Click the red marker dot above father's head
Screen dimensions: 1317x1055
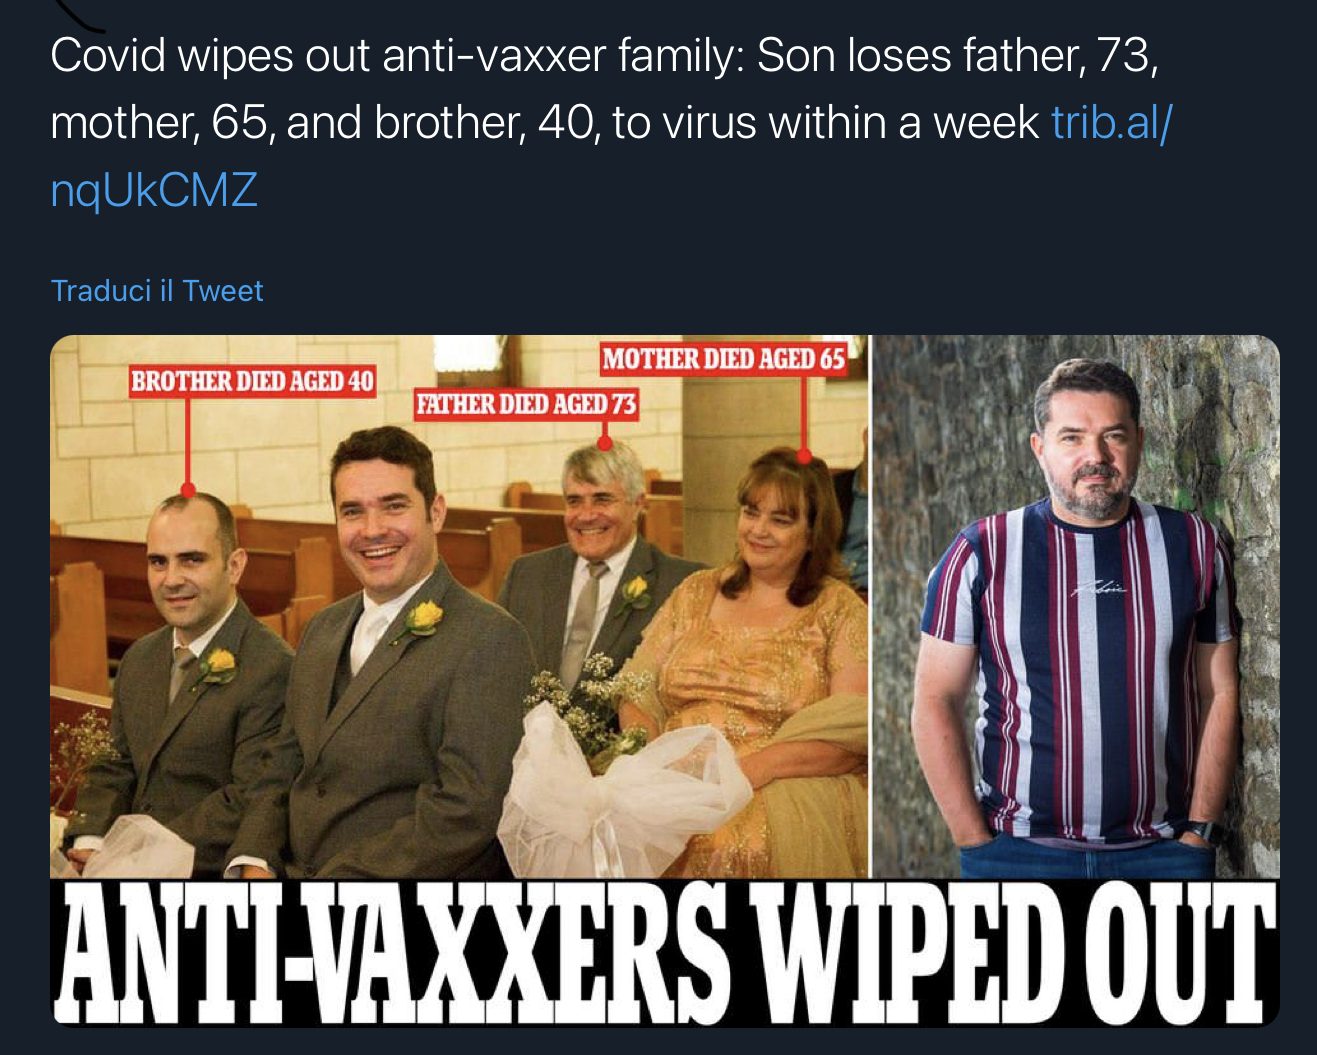[x=604, y=443]
